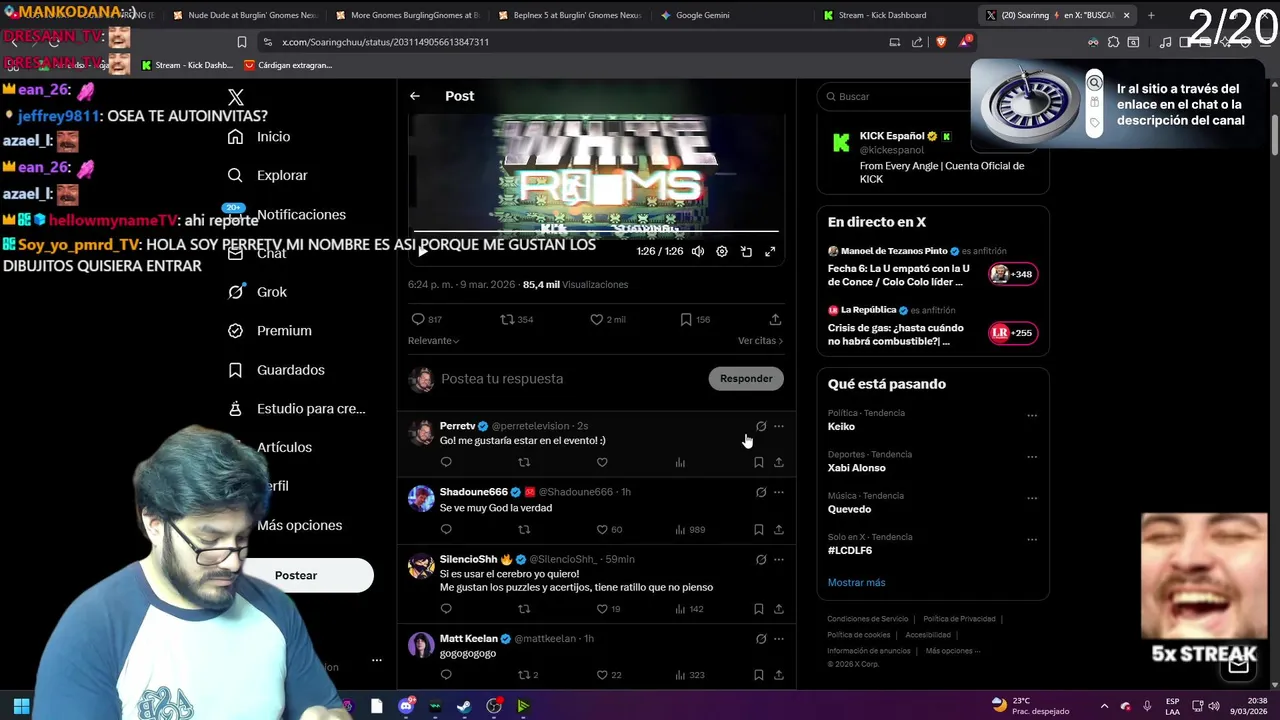Open Discord from taskbar
Image resolution: width=1280 pixels, height=720 pixels.
click(x=406, y=706)
